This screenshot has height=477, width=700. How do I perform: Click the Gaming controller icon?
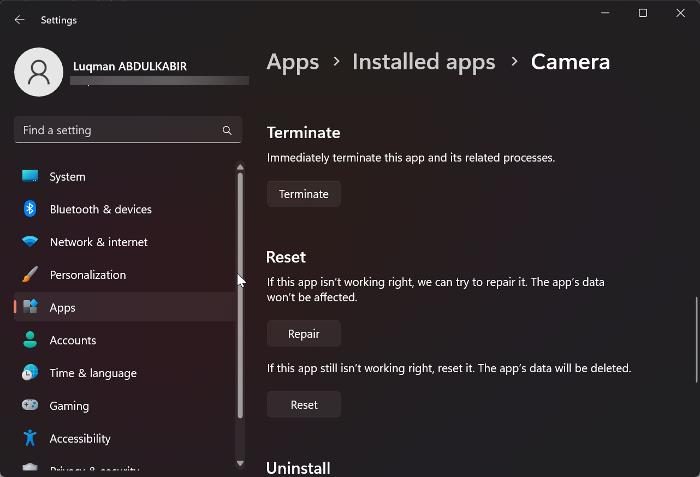point(30,406)
